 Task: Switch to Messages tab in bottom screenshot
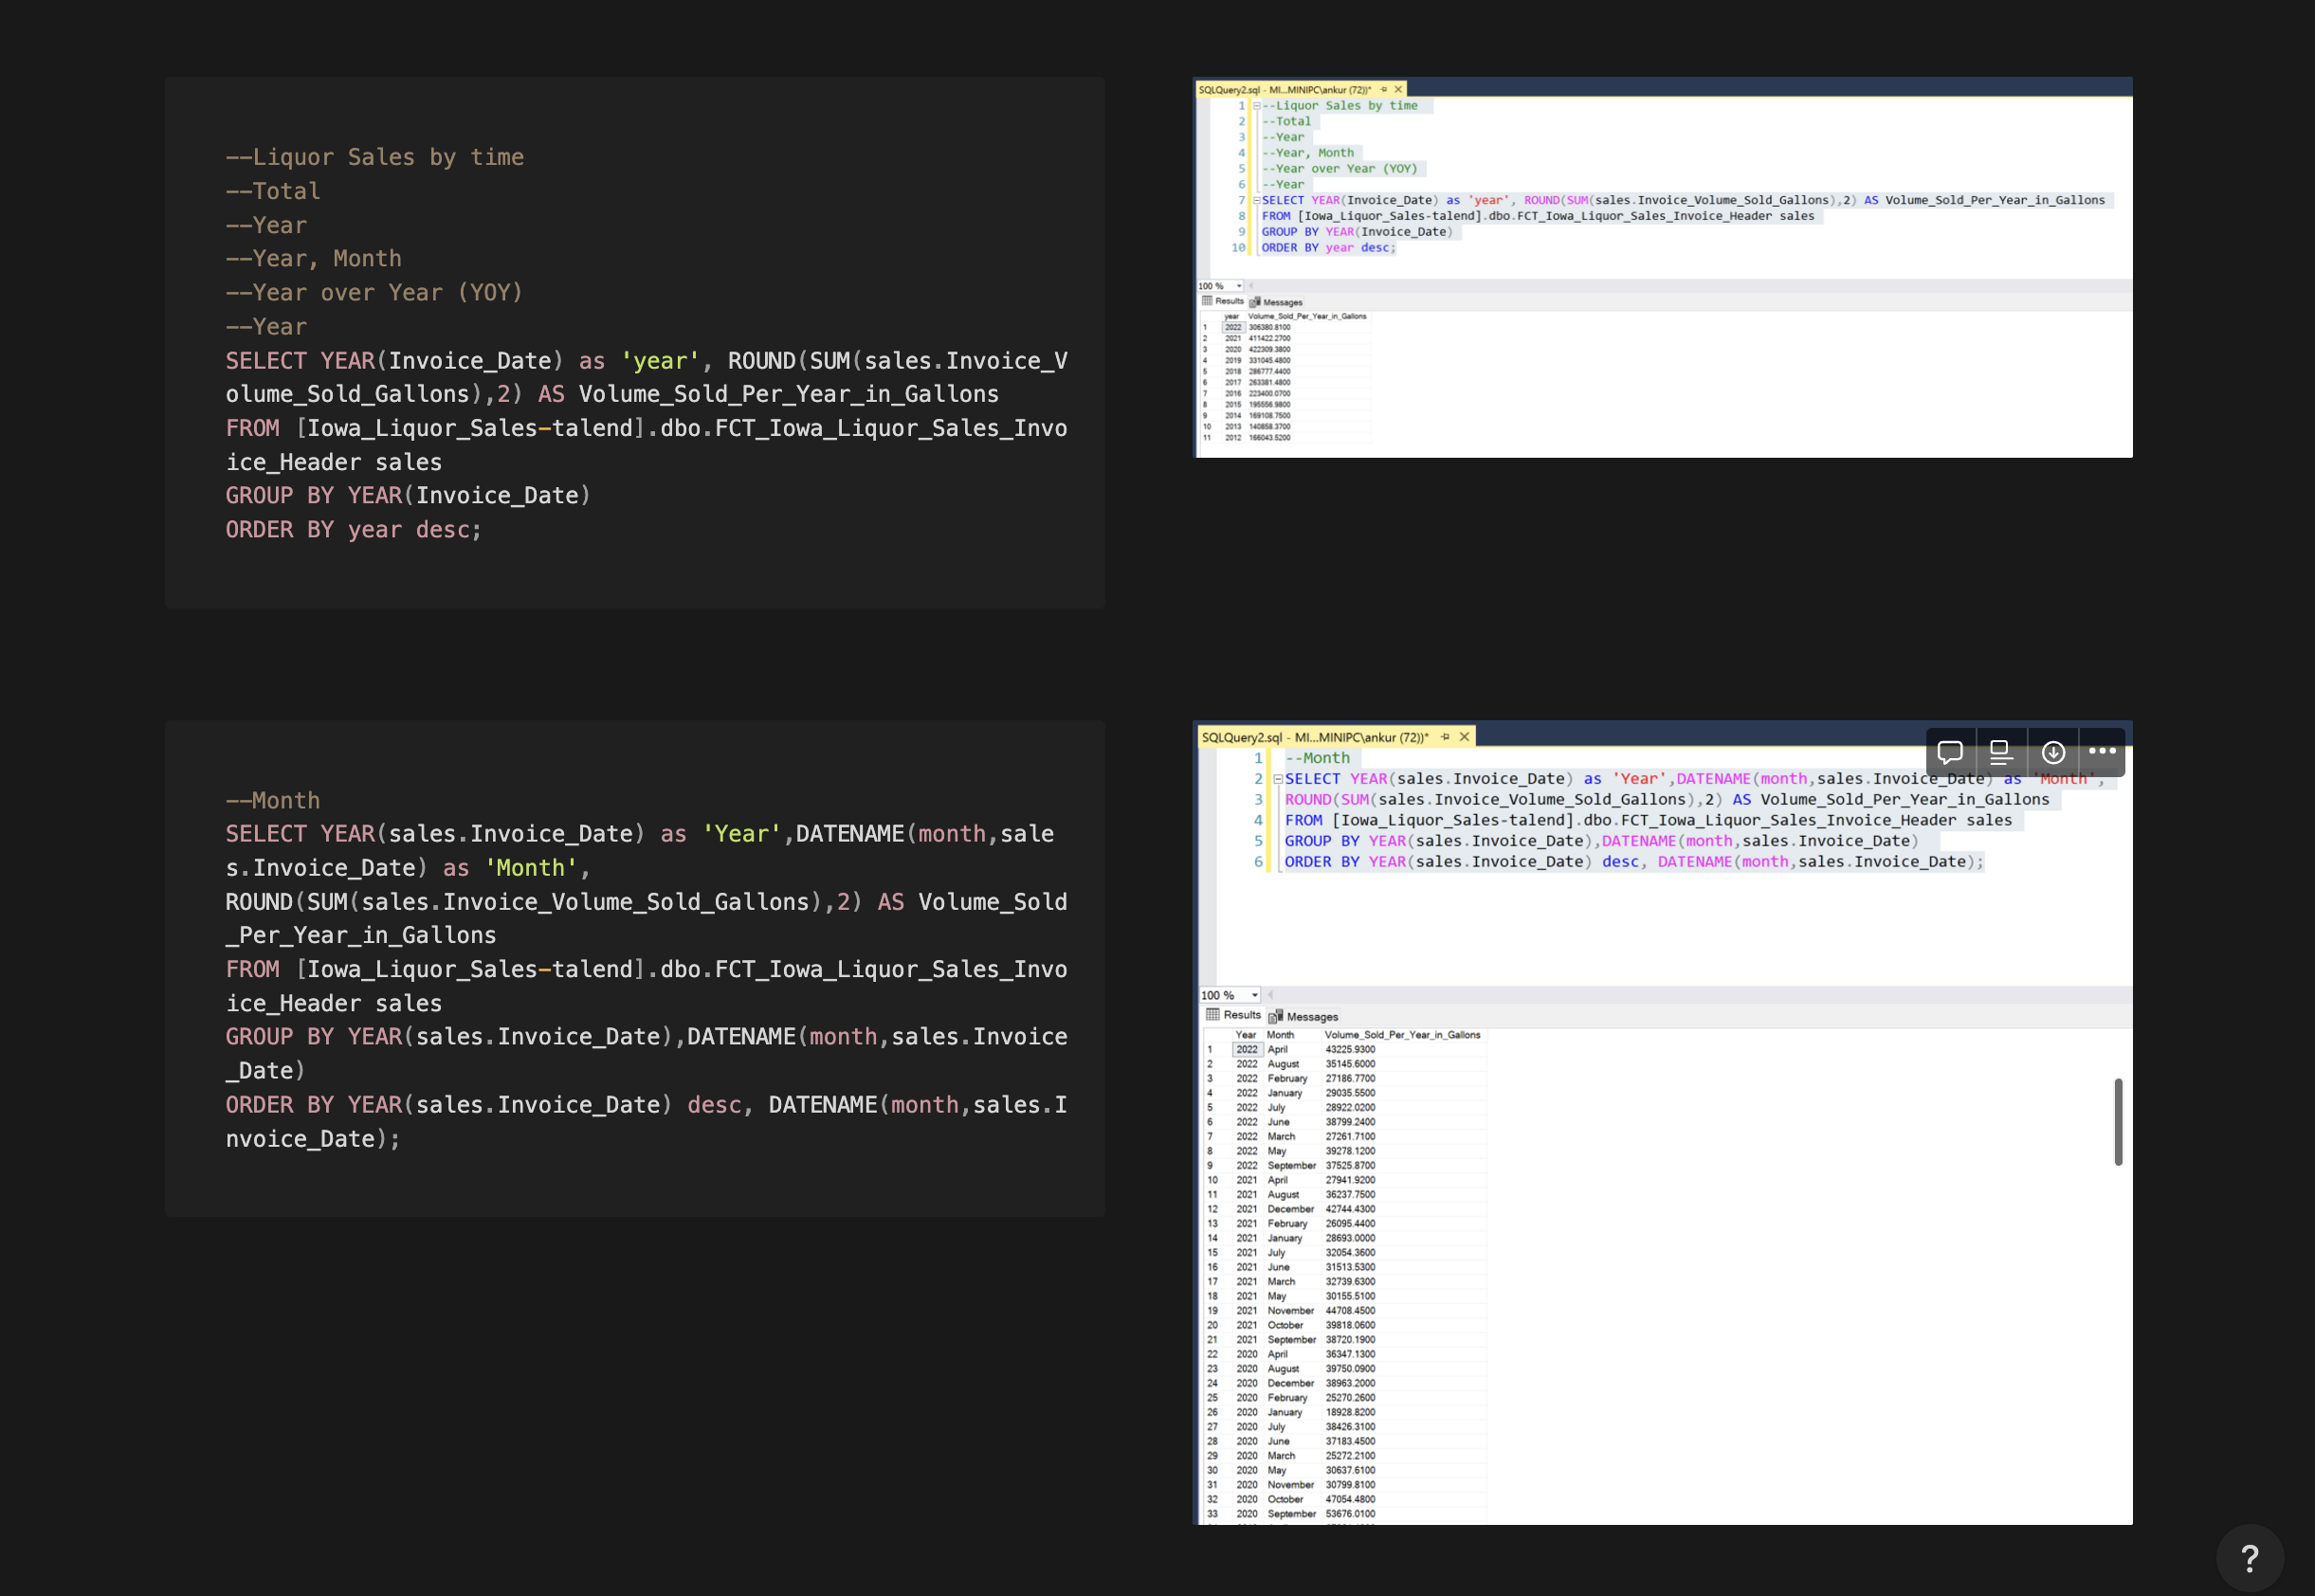pos(1304,1017)
